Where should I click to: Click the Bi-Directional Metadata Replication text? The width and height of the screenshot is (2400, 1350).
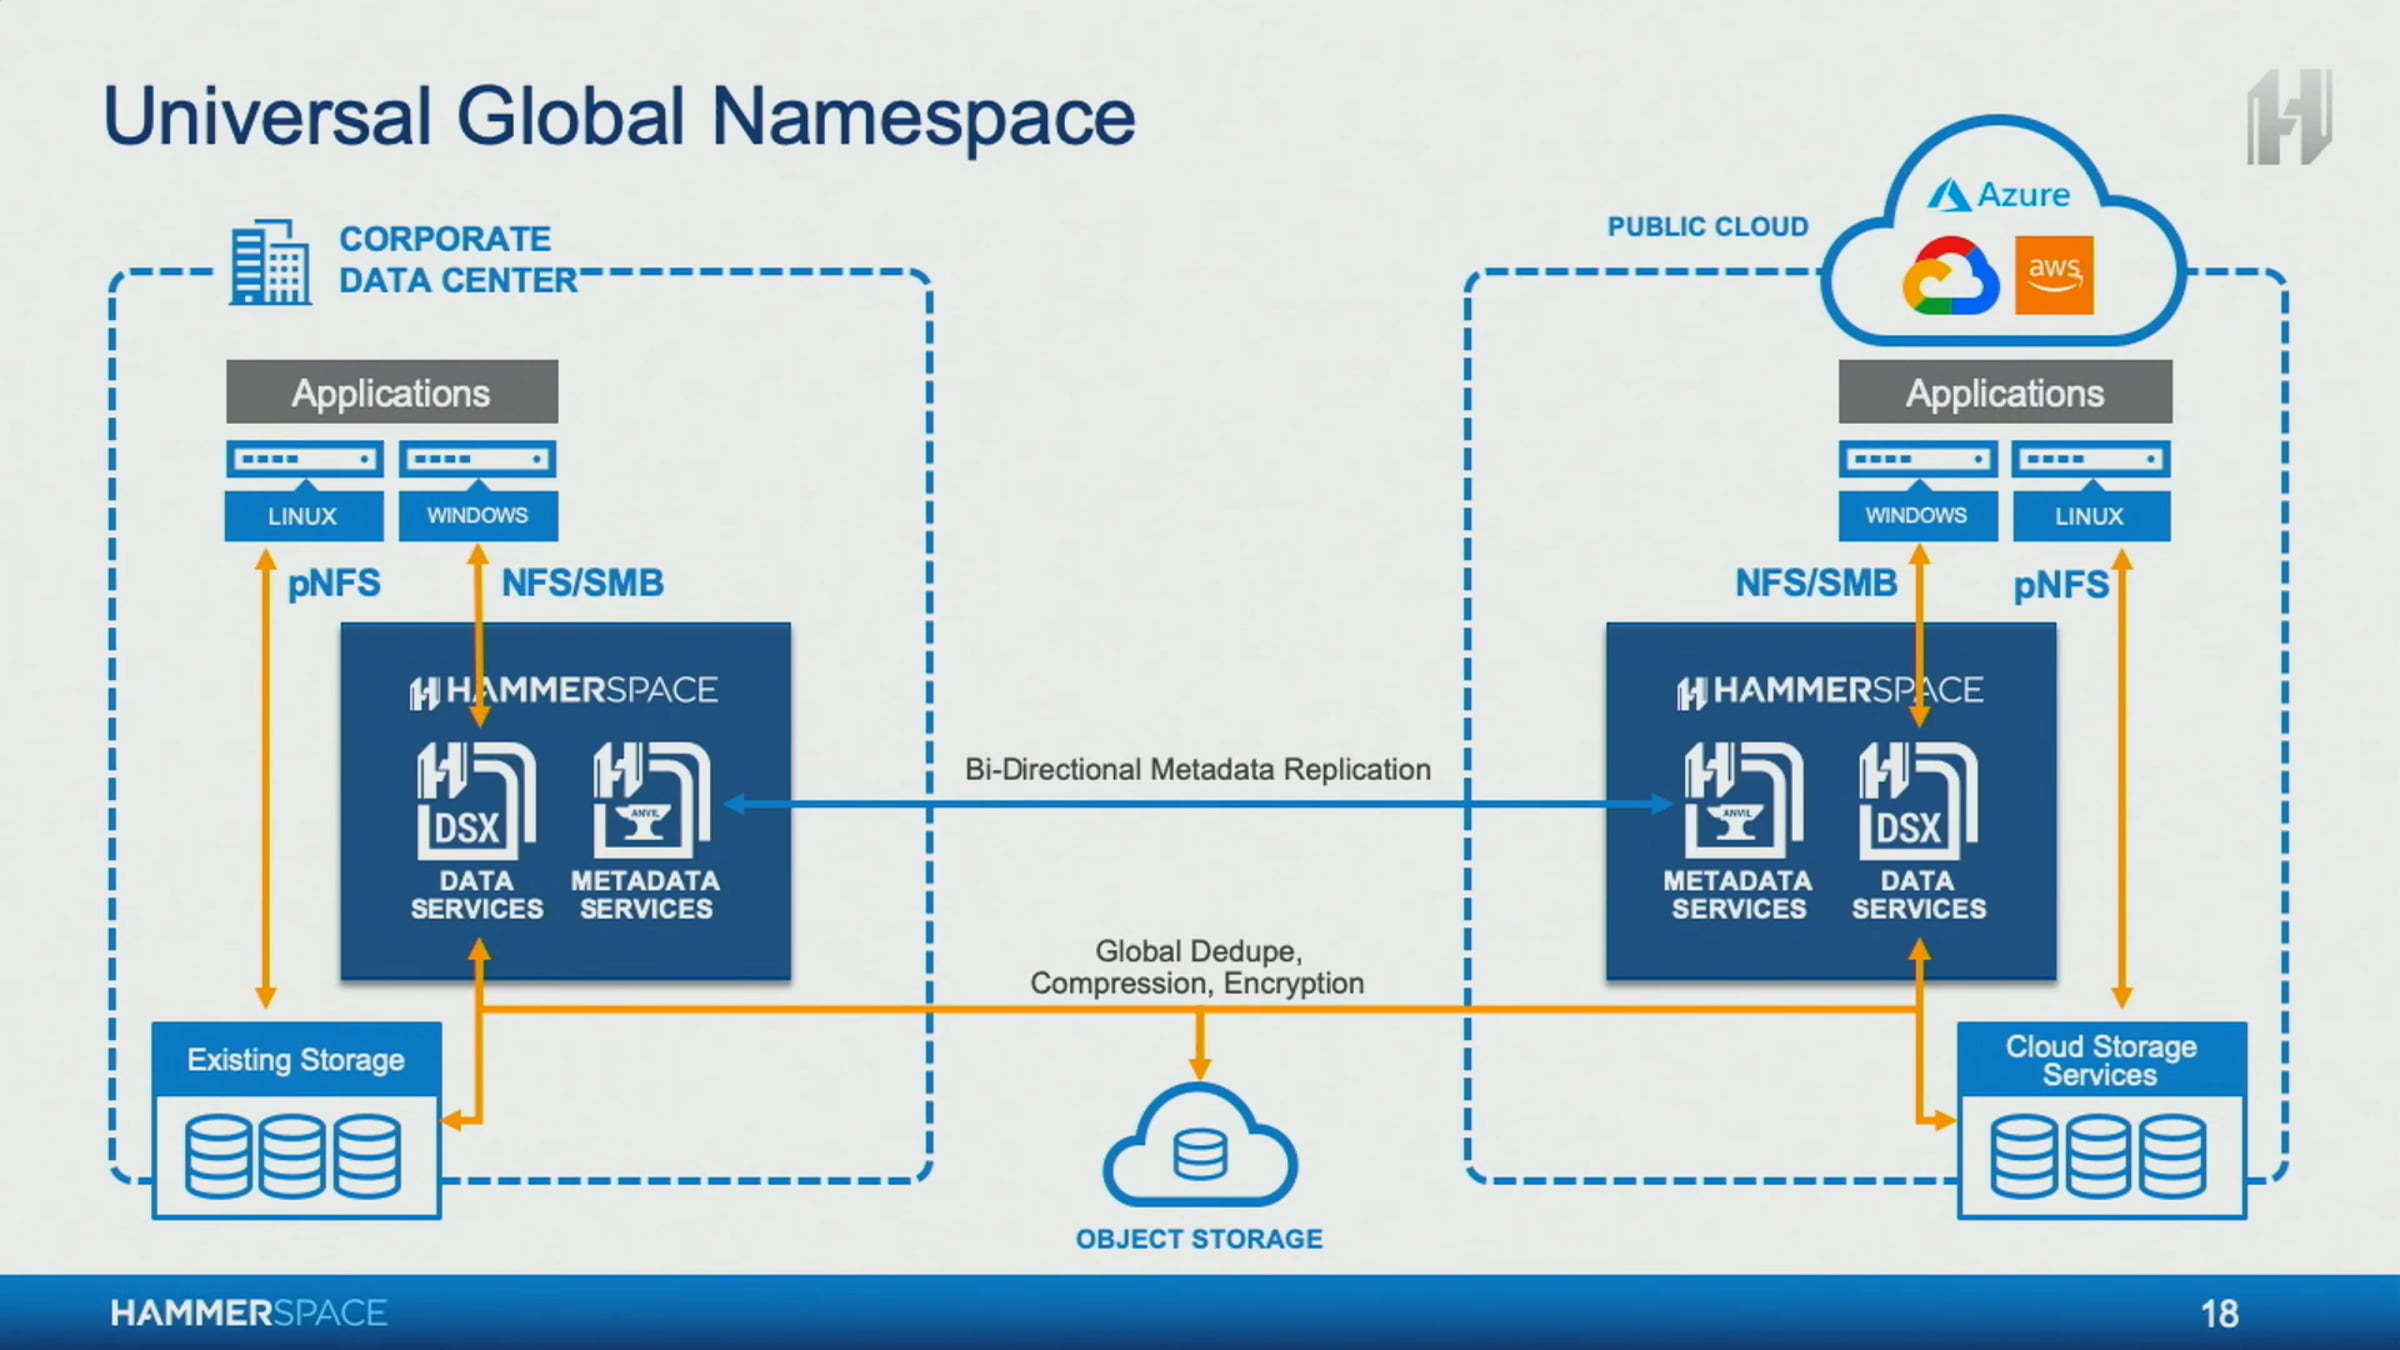coord(1197,769)
